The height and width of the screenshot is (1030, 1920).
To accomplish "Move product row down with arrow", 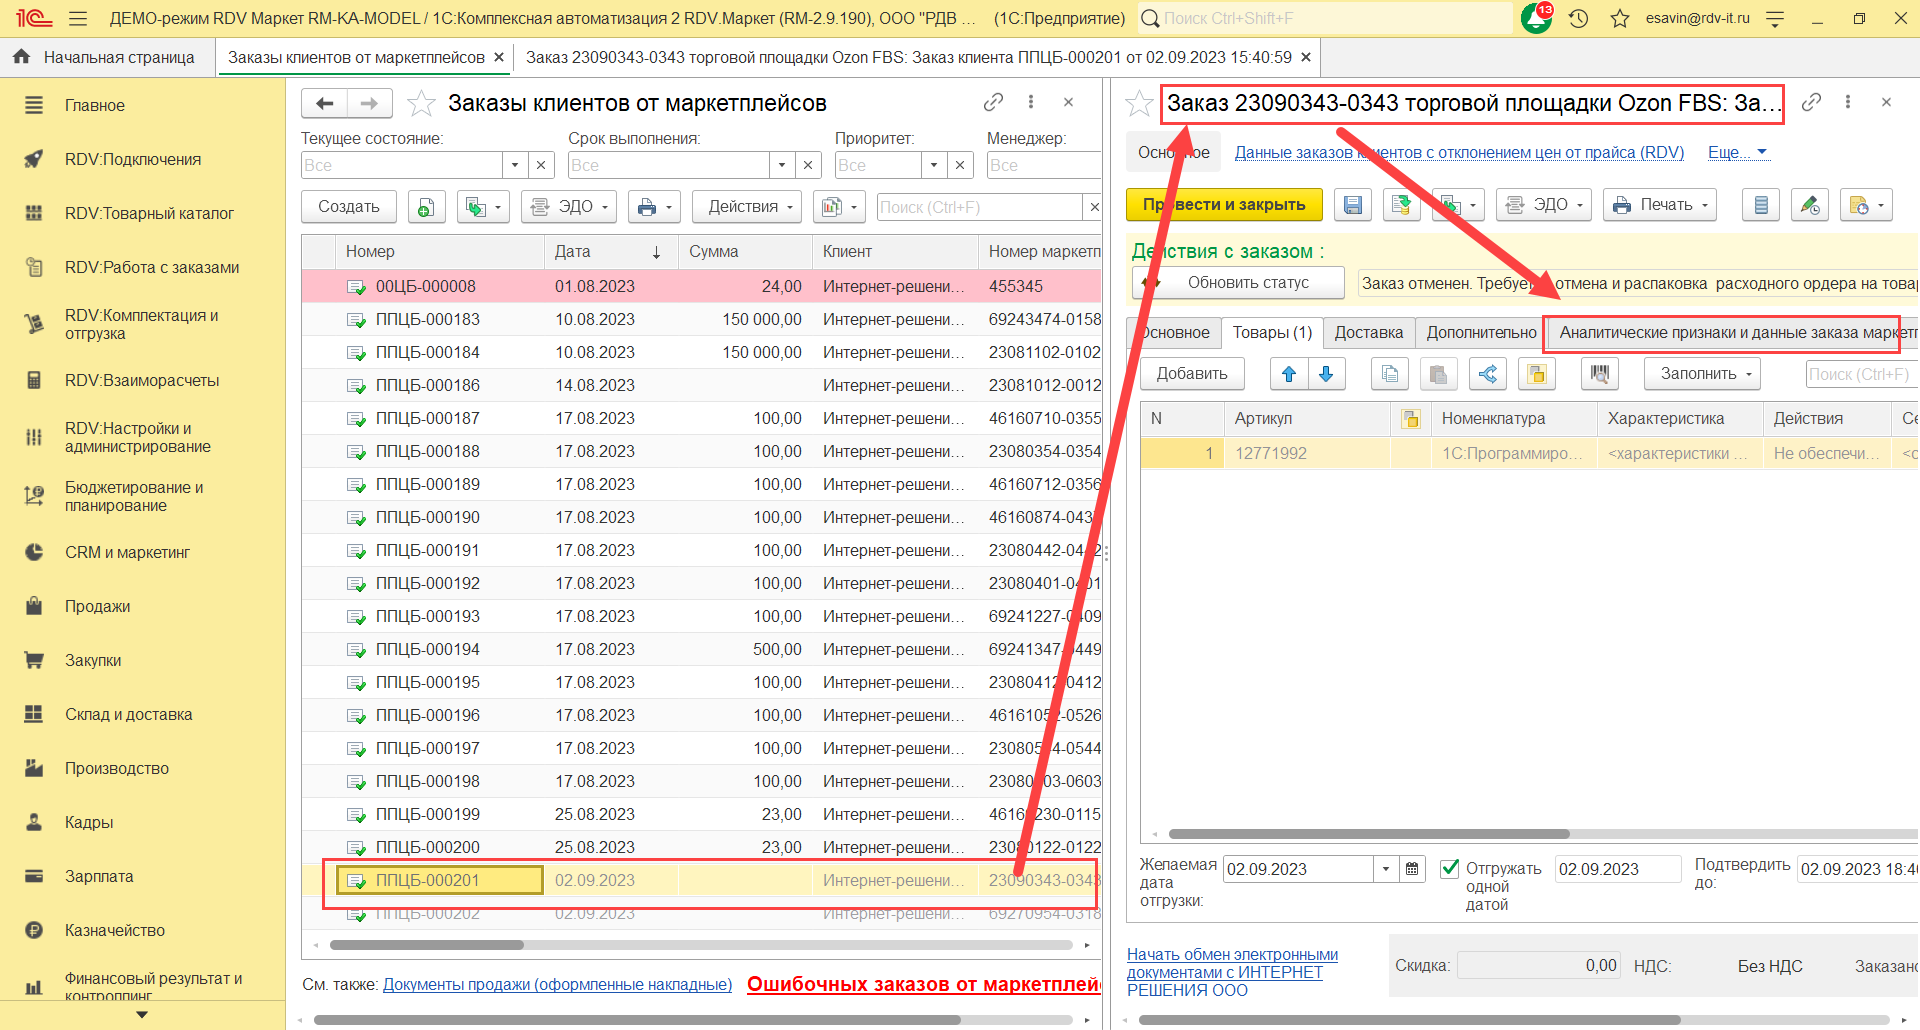I will click(x=1326, y=374).
